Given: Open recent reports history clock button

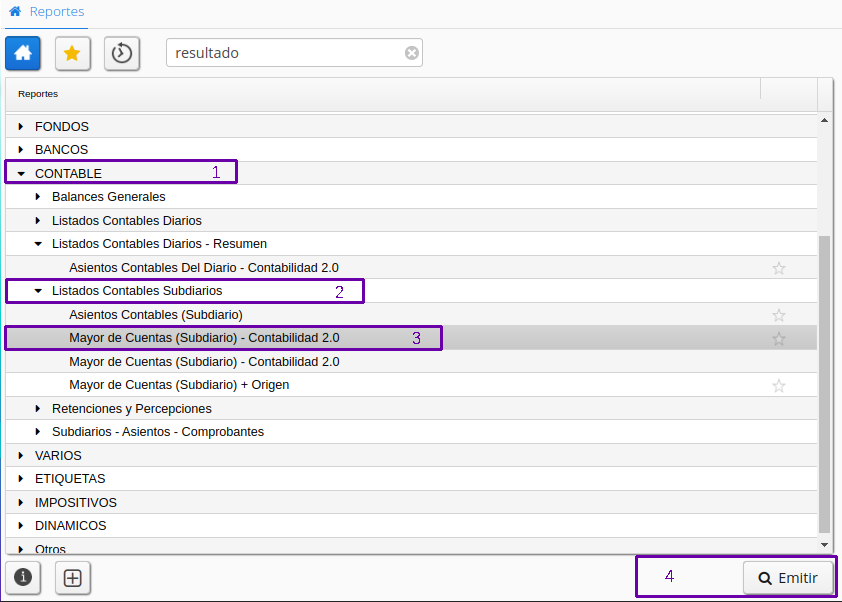Looking at the screenshot, I should coord(122,53).
